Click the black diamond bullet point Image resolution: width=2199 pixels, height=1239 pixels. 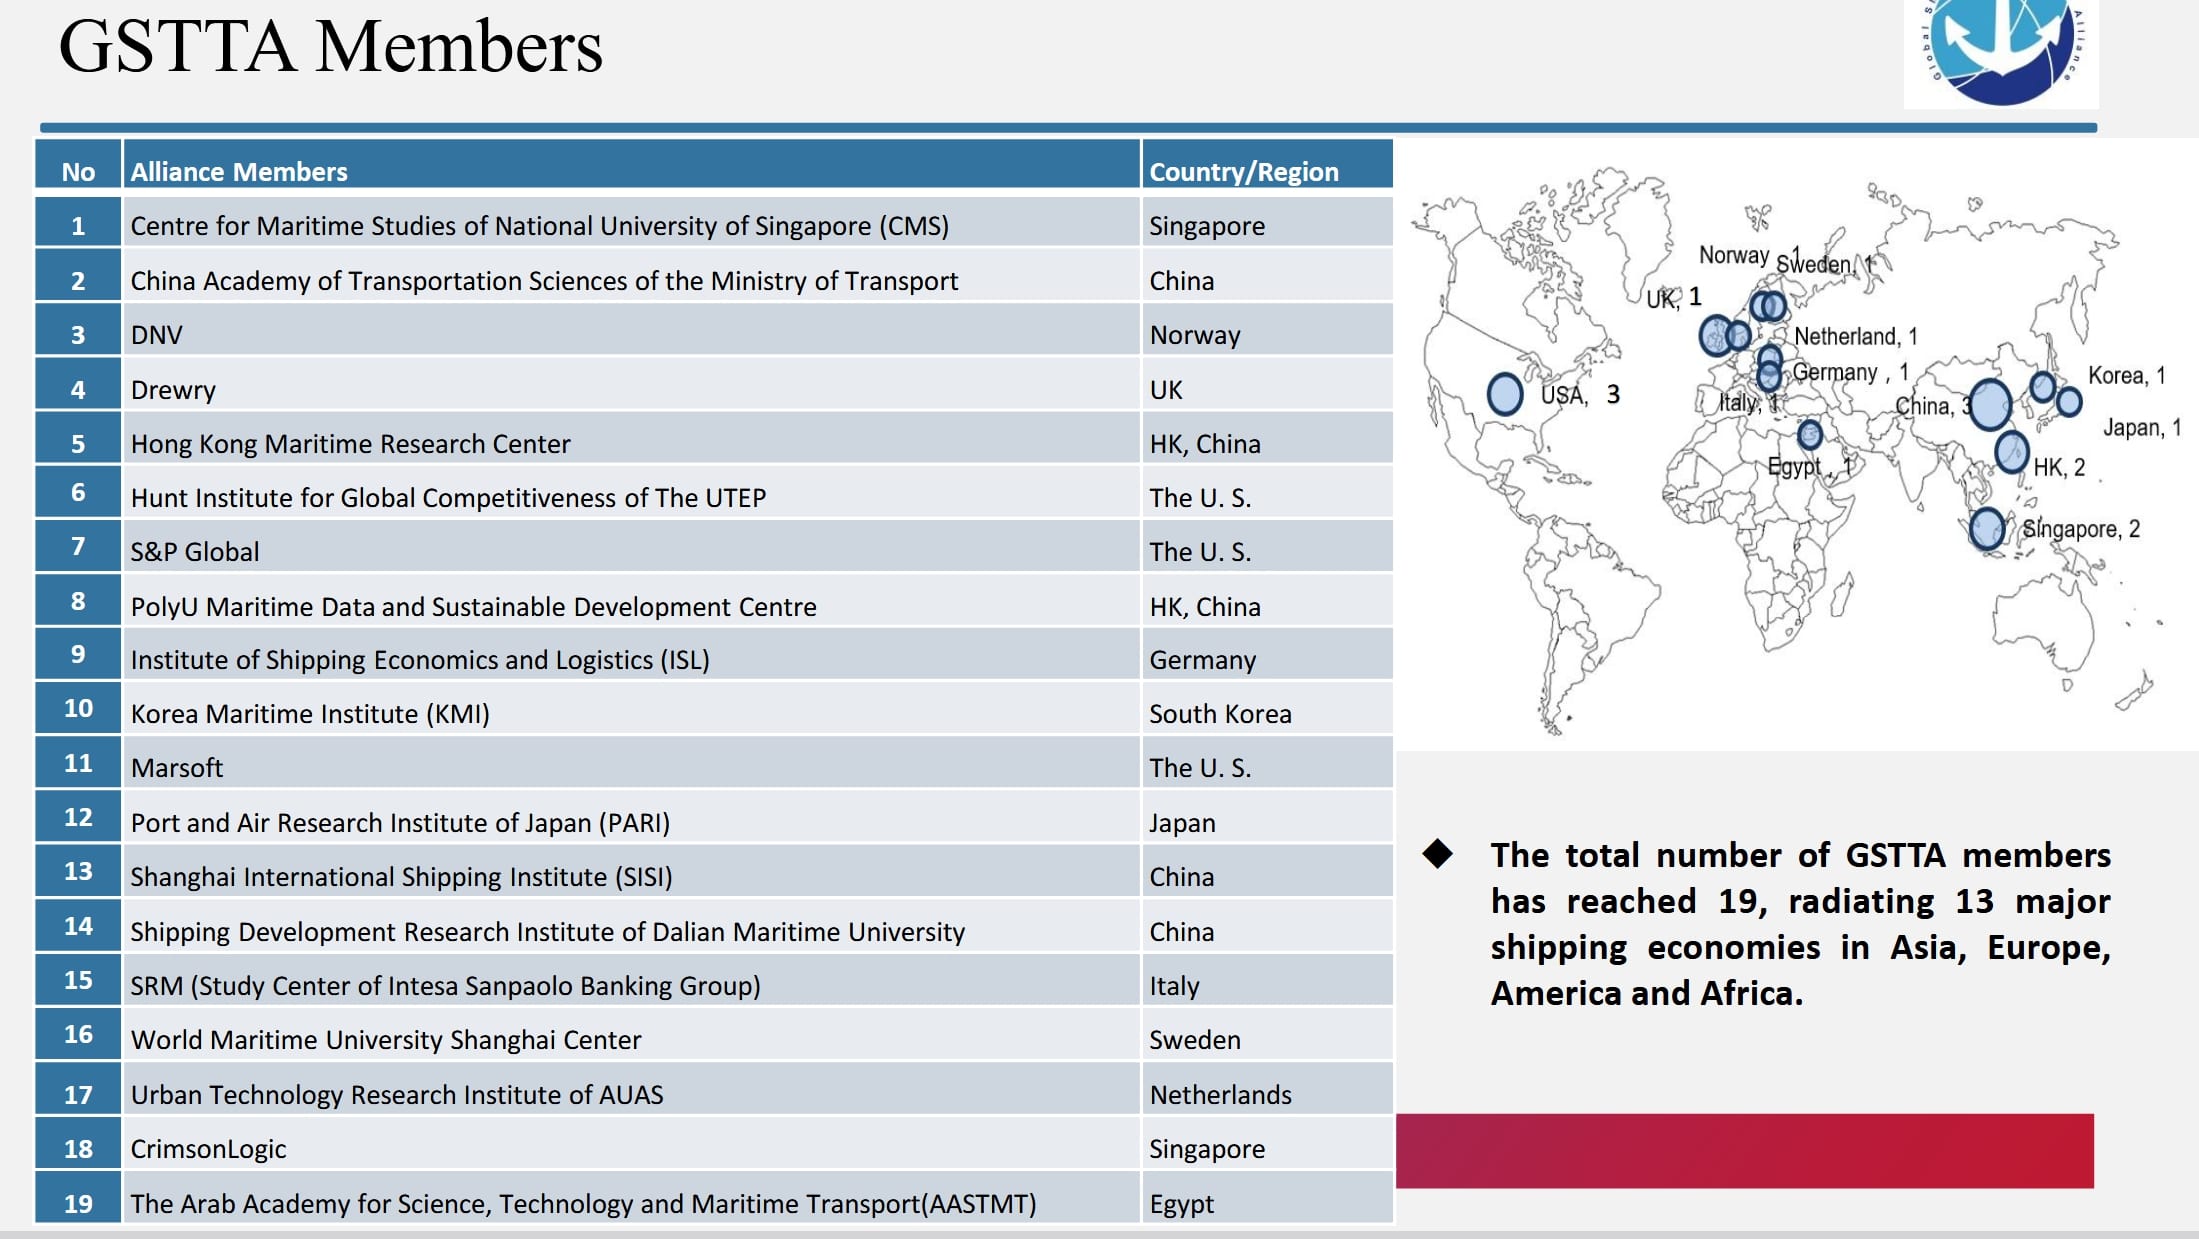(1438, 854)
